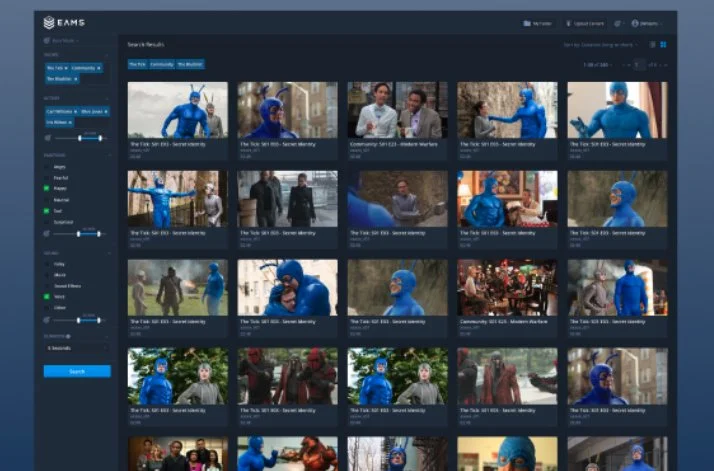This screenshot has height=471, width=714.
Task: Check the Fearful emotion checkbox
Action: point(46,178)
